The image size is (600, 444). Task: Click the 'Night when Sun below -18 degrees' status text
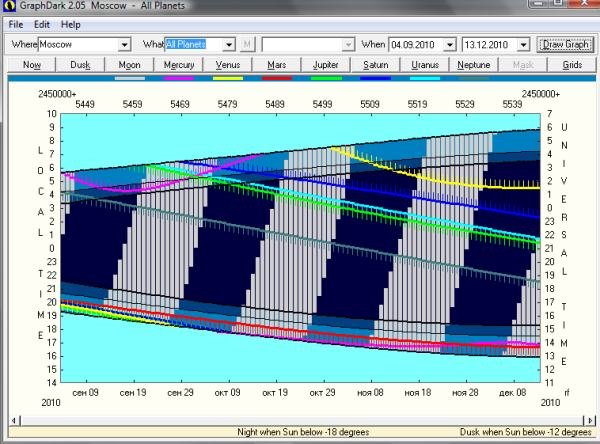coord(303,432)
